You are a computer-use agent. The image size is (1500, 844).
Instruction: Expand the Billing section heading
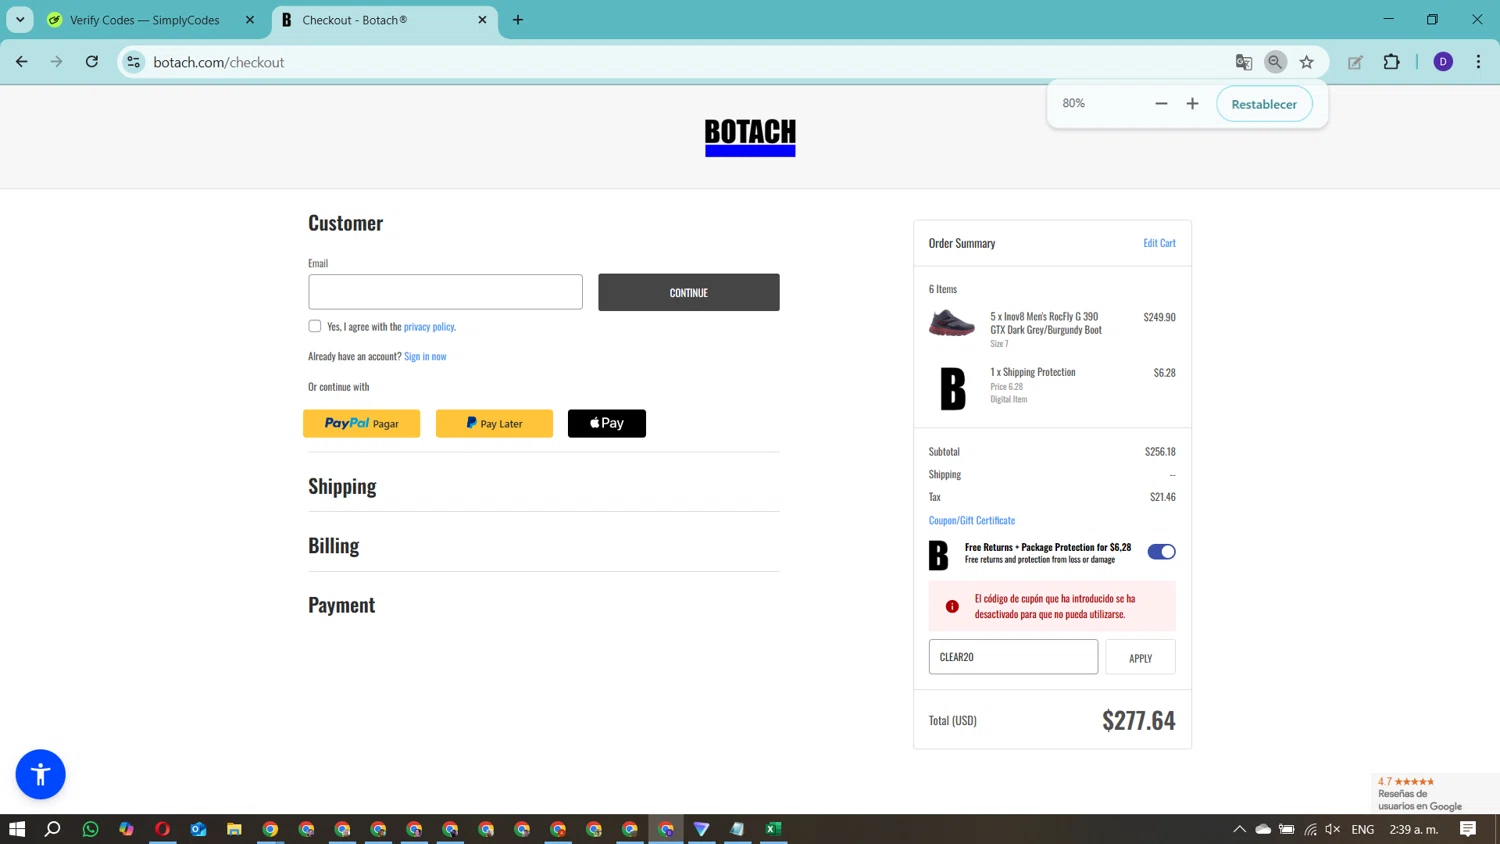(x=333, y=545)
